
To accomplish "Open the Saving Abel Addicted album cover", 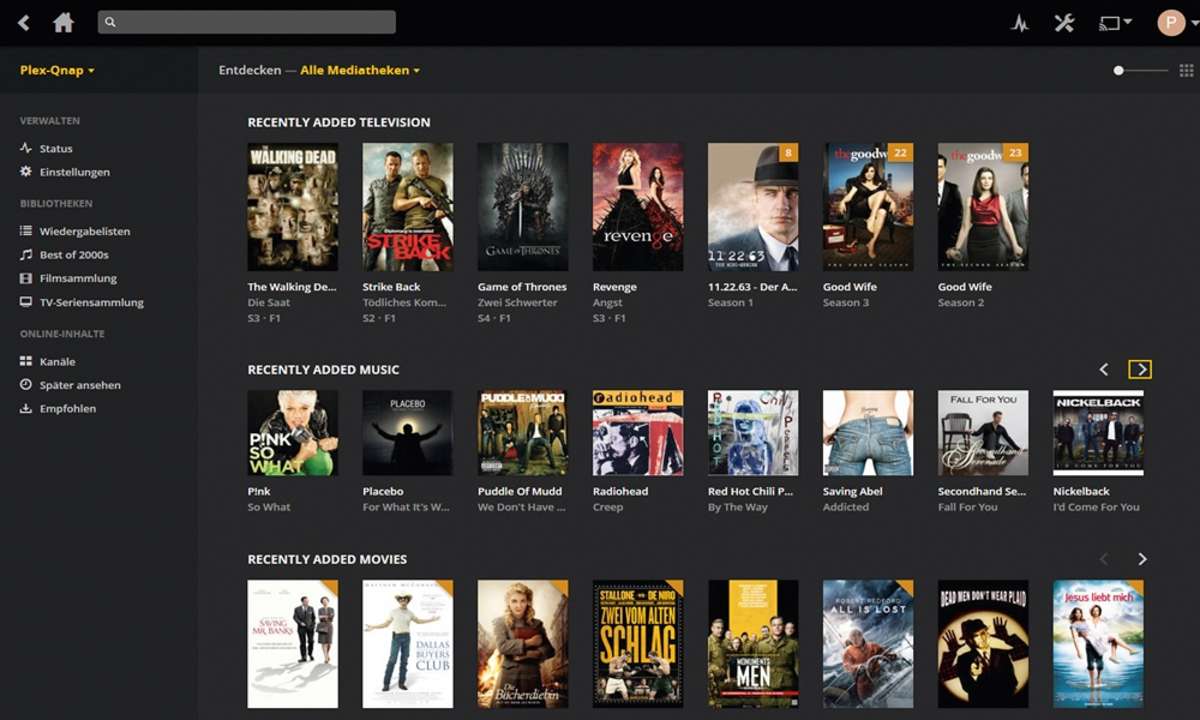I will pyautogui.click(x=868, y=433).
